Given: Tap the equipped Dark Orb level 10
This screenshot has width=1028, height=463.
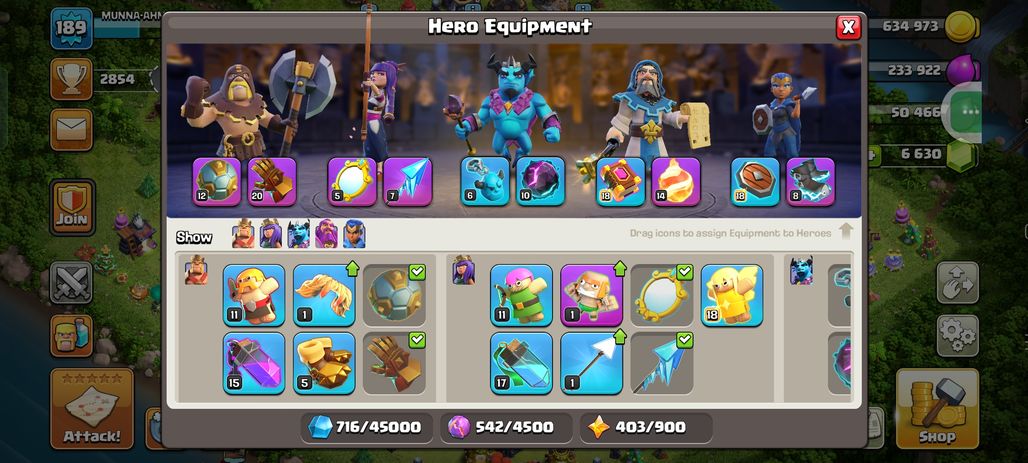Looking at the screenshot, I should [540, 182].
